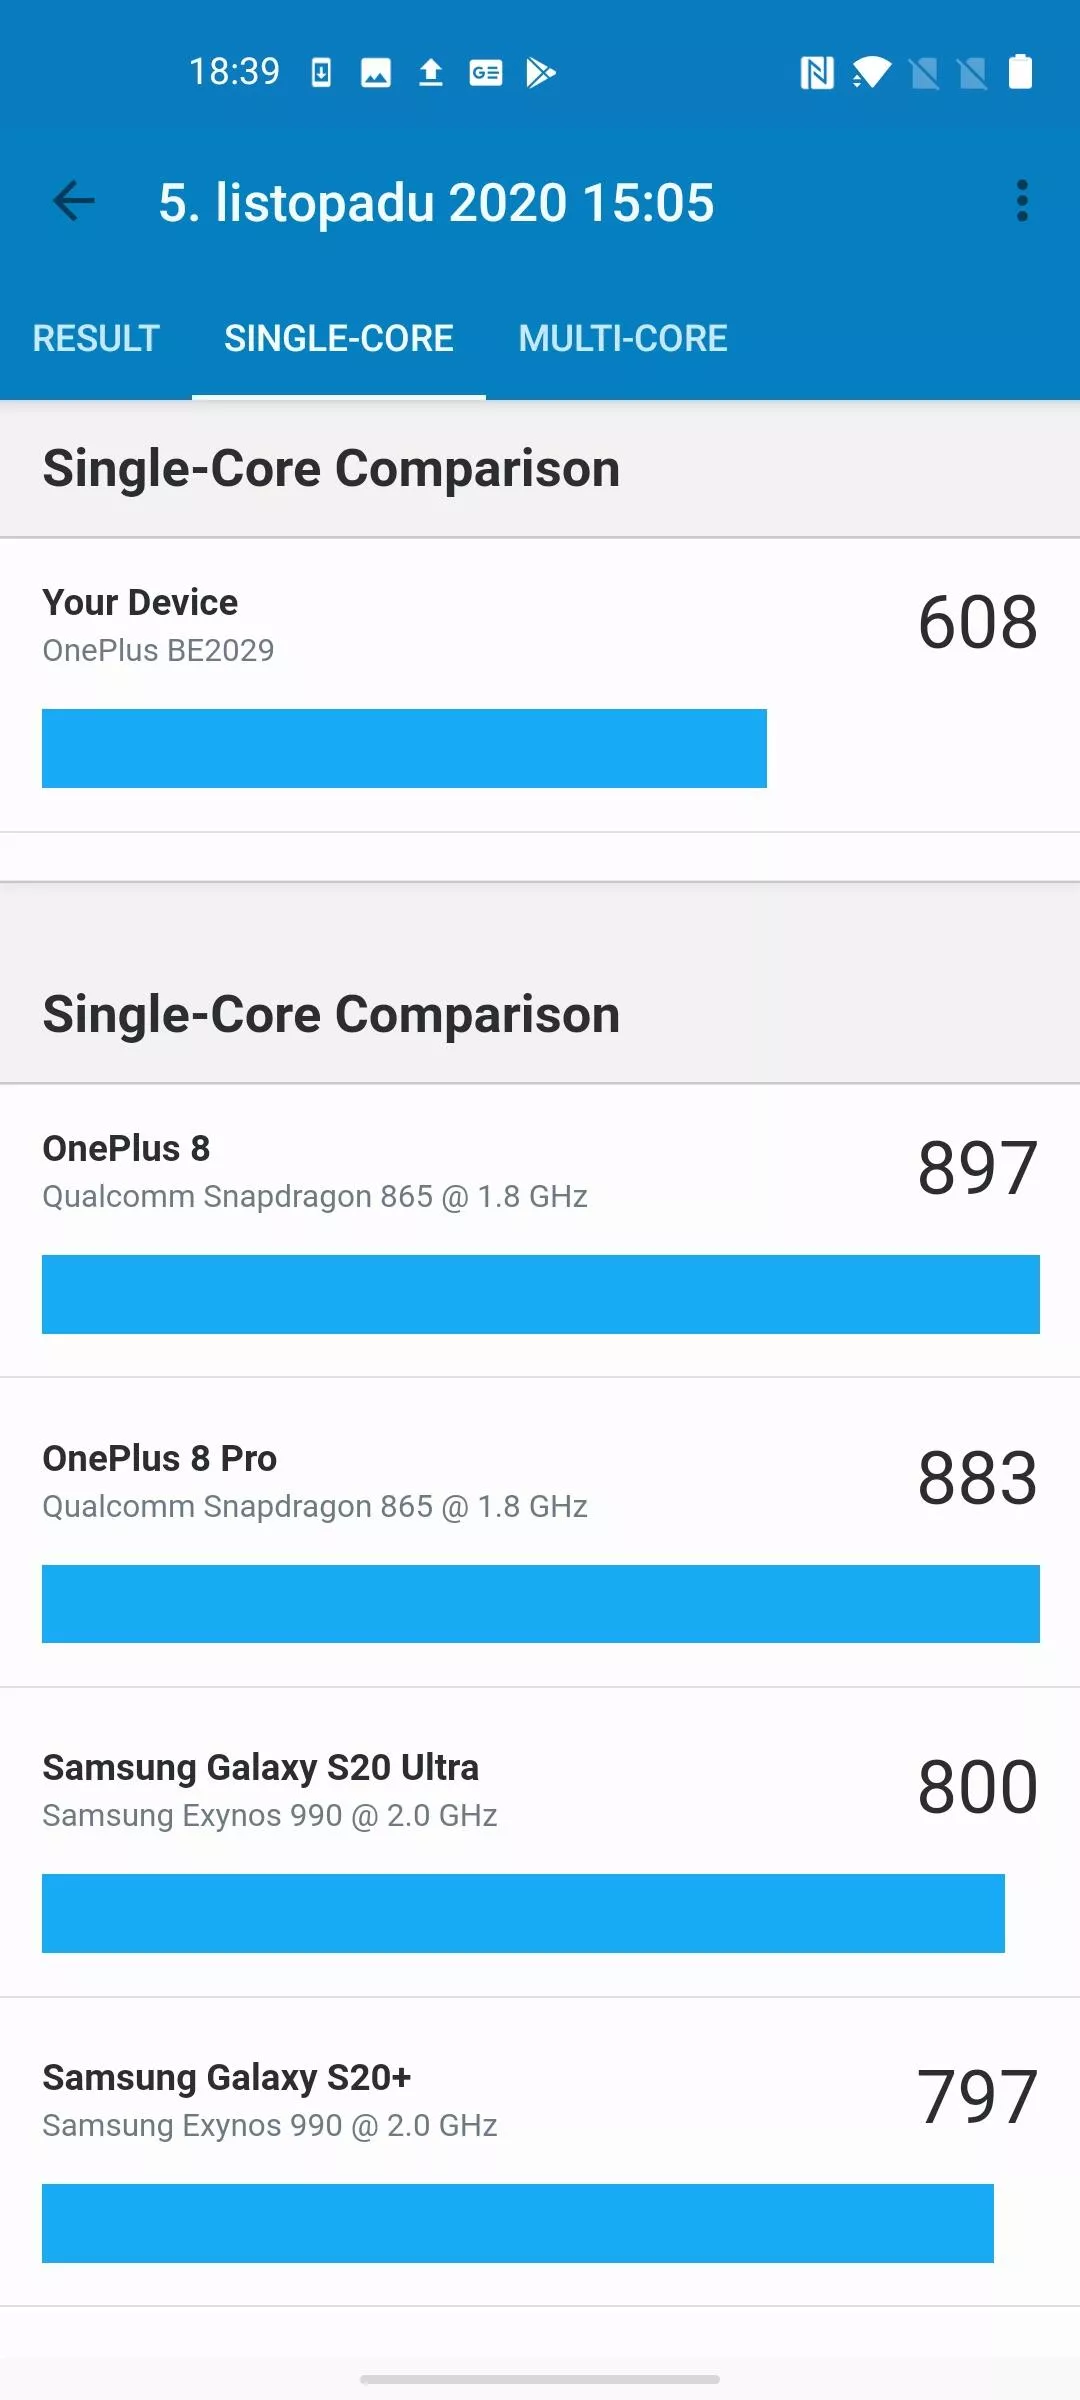1080x2400 pixels.
Task: Tap the image notification icon
Action: 376,73
